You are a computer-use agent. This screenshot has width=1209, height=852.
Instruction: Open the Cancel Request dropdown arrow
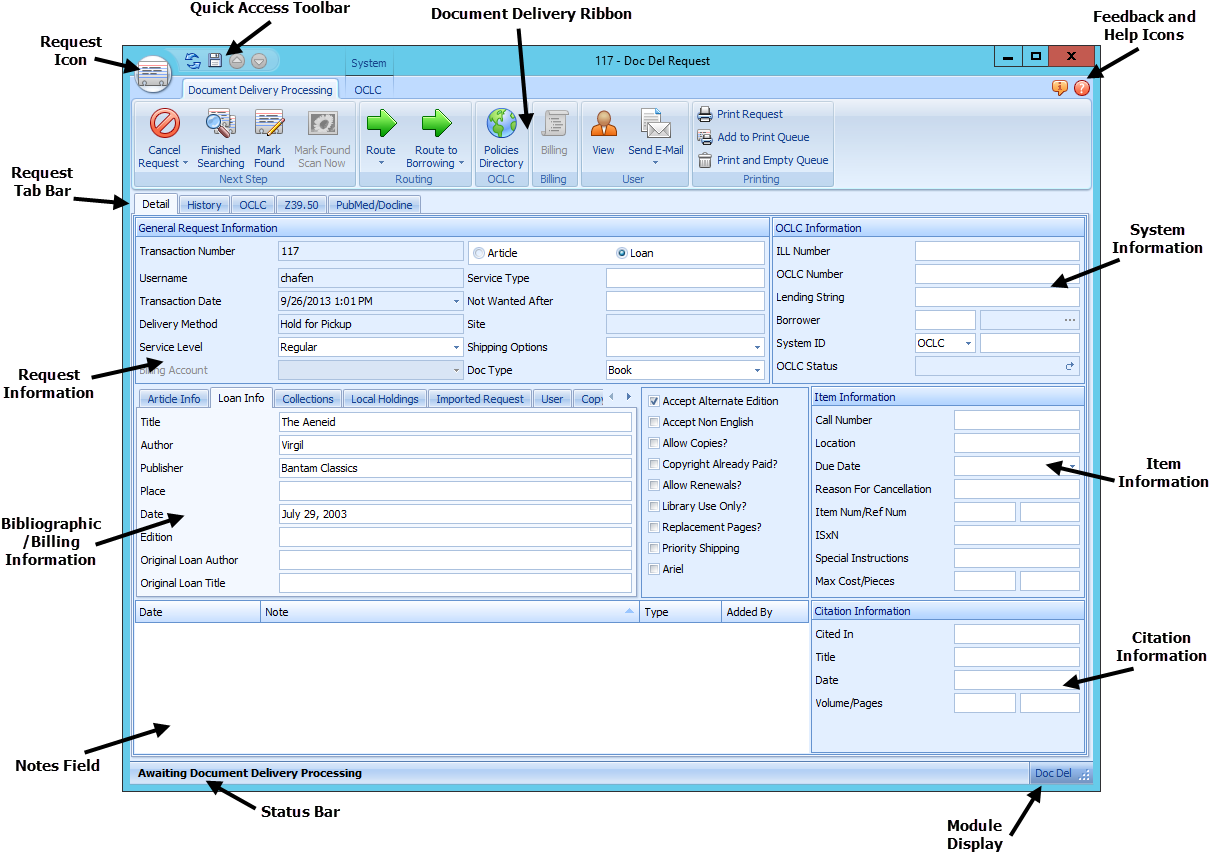point(185,164)
